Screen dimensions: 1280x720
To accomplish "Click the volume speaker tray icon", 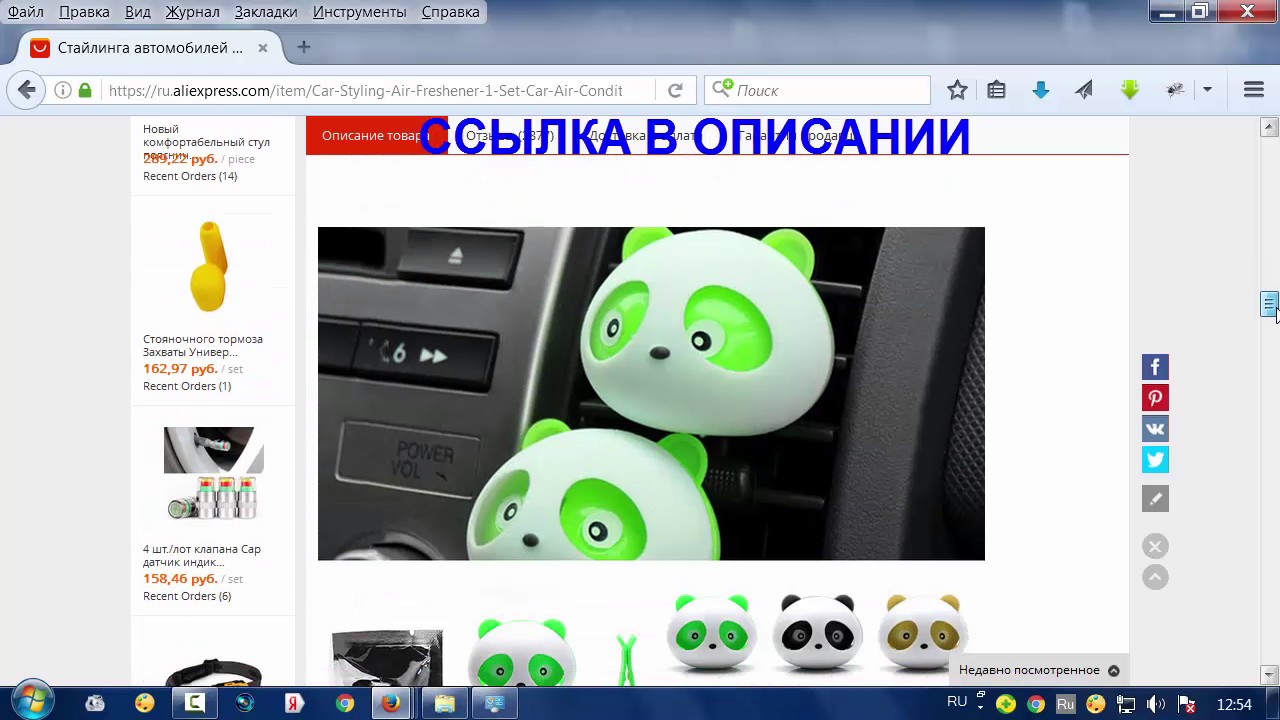I will click(x=1156, y=704).
